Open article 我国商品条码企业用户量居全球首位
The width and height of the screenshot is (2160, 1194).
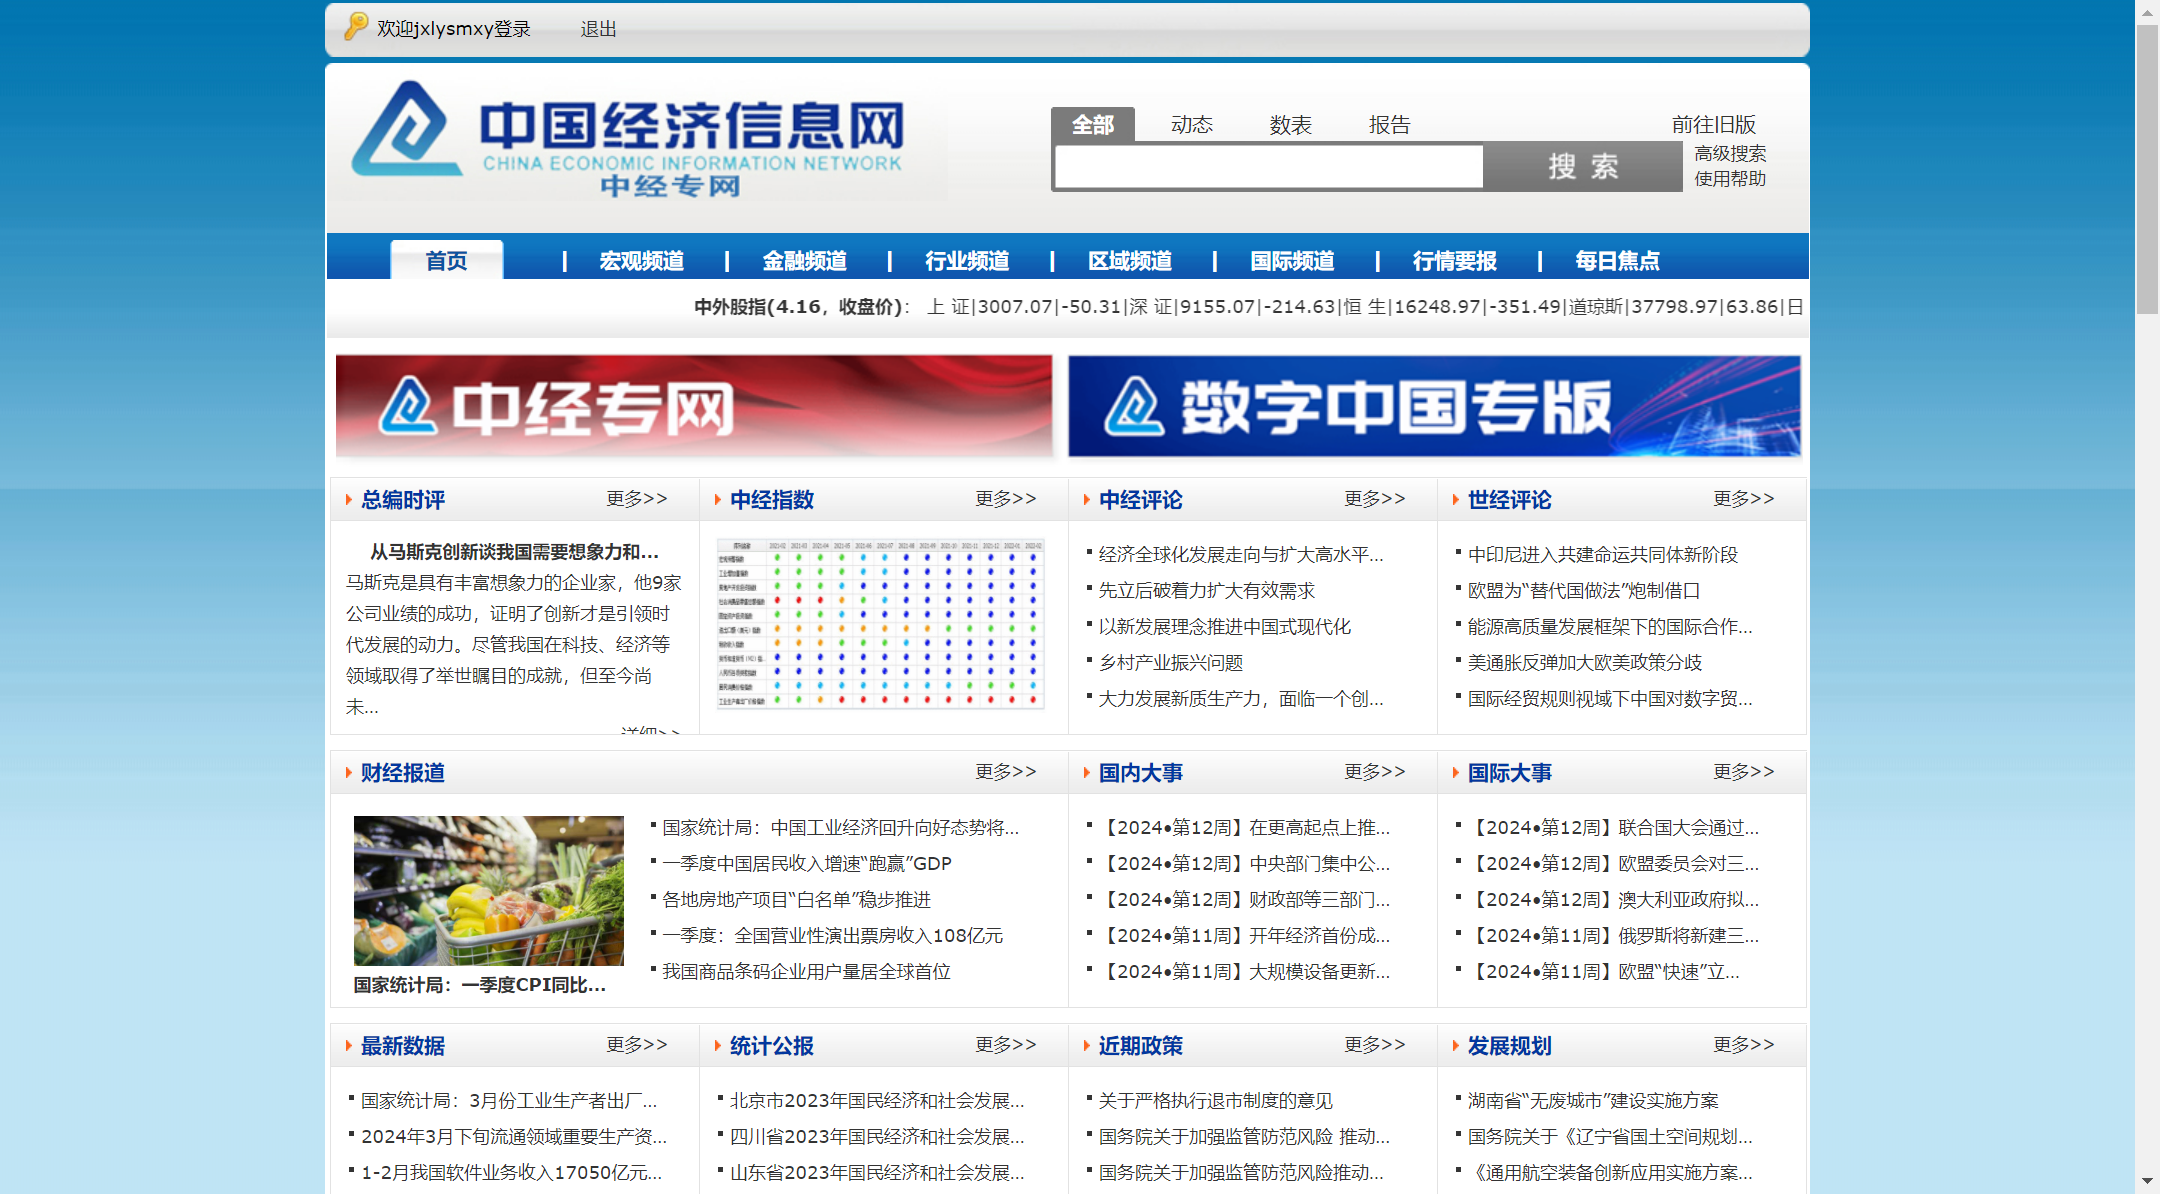(x=806, y=971)
